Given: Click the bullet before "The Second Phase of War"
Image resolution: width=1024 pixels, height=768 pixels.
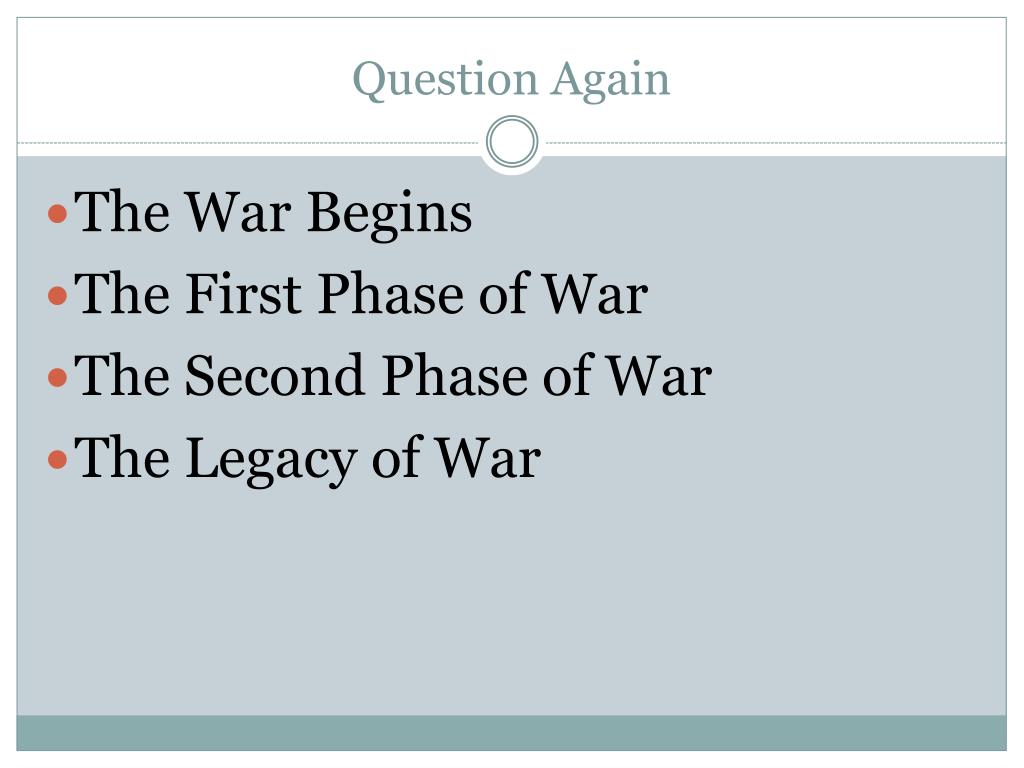Looking at the screenshot, I should pyautogui.click(x=58, y=377).
